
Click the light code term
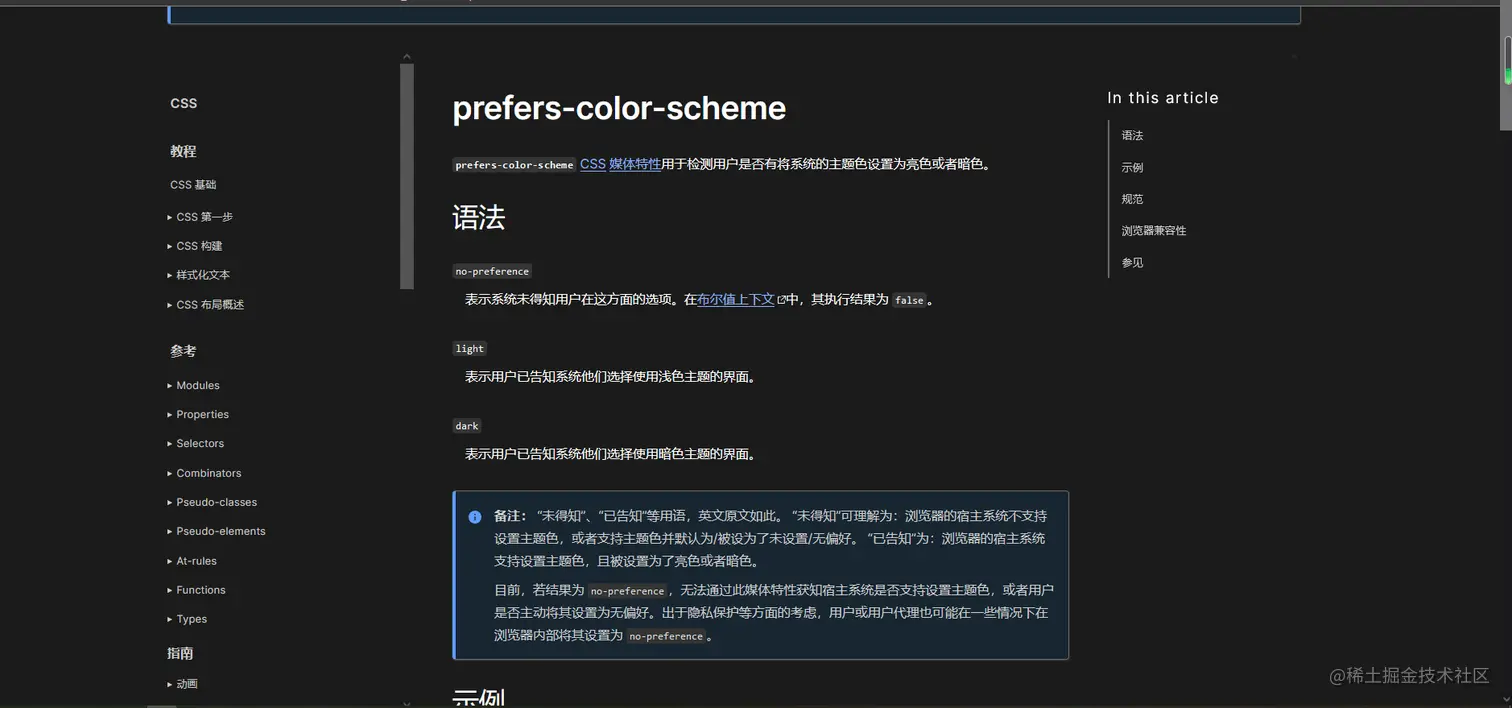click(470, 349)
